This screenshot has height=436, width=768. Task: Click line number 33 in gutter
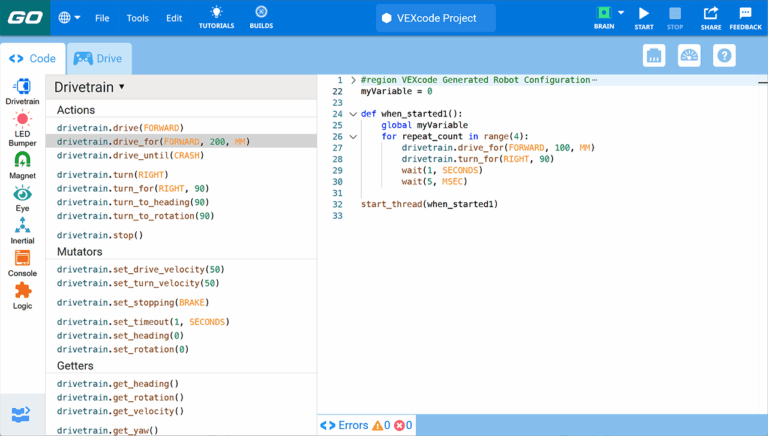point(337,216)
